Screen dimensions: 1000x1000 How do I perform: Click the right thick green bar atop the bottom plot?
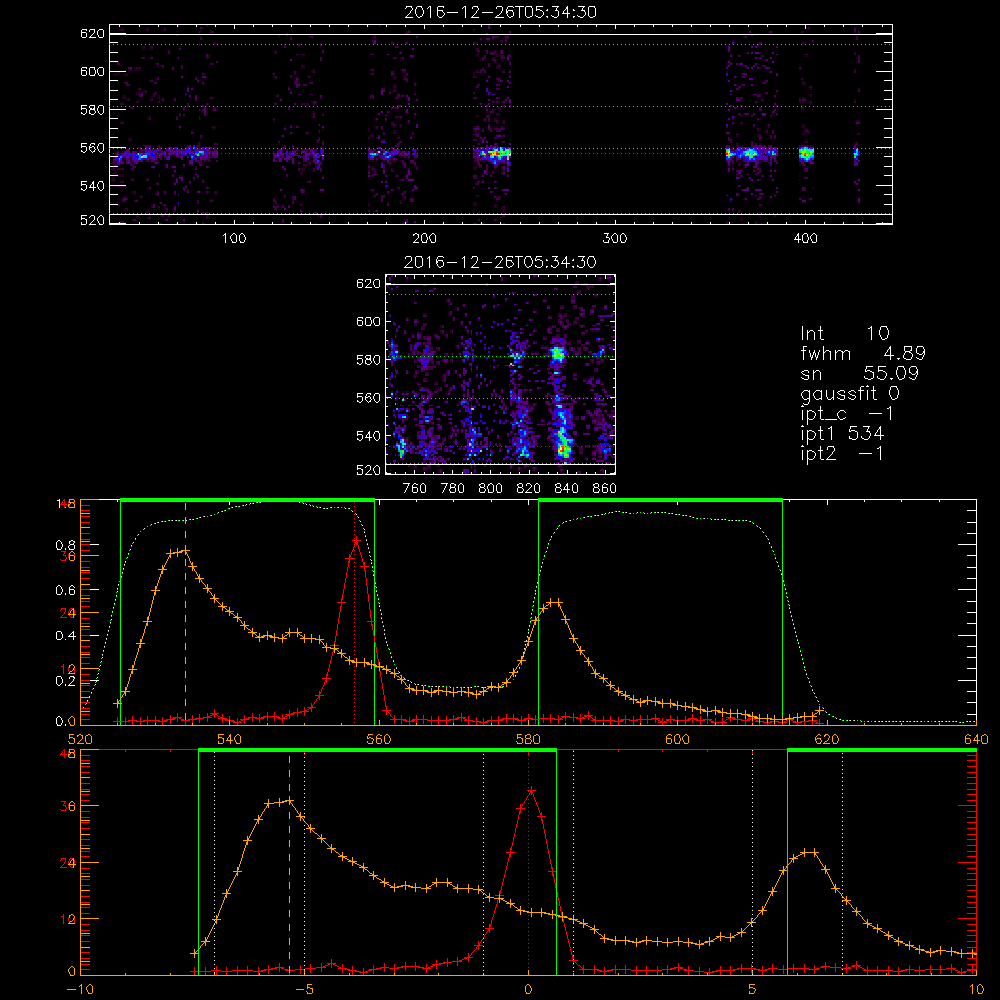(x=882, y=751)
